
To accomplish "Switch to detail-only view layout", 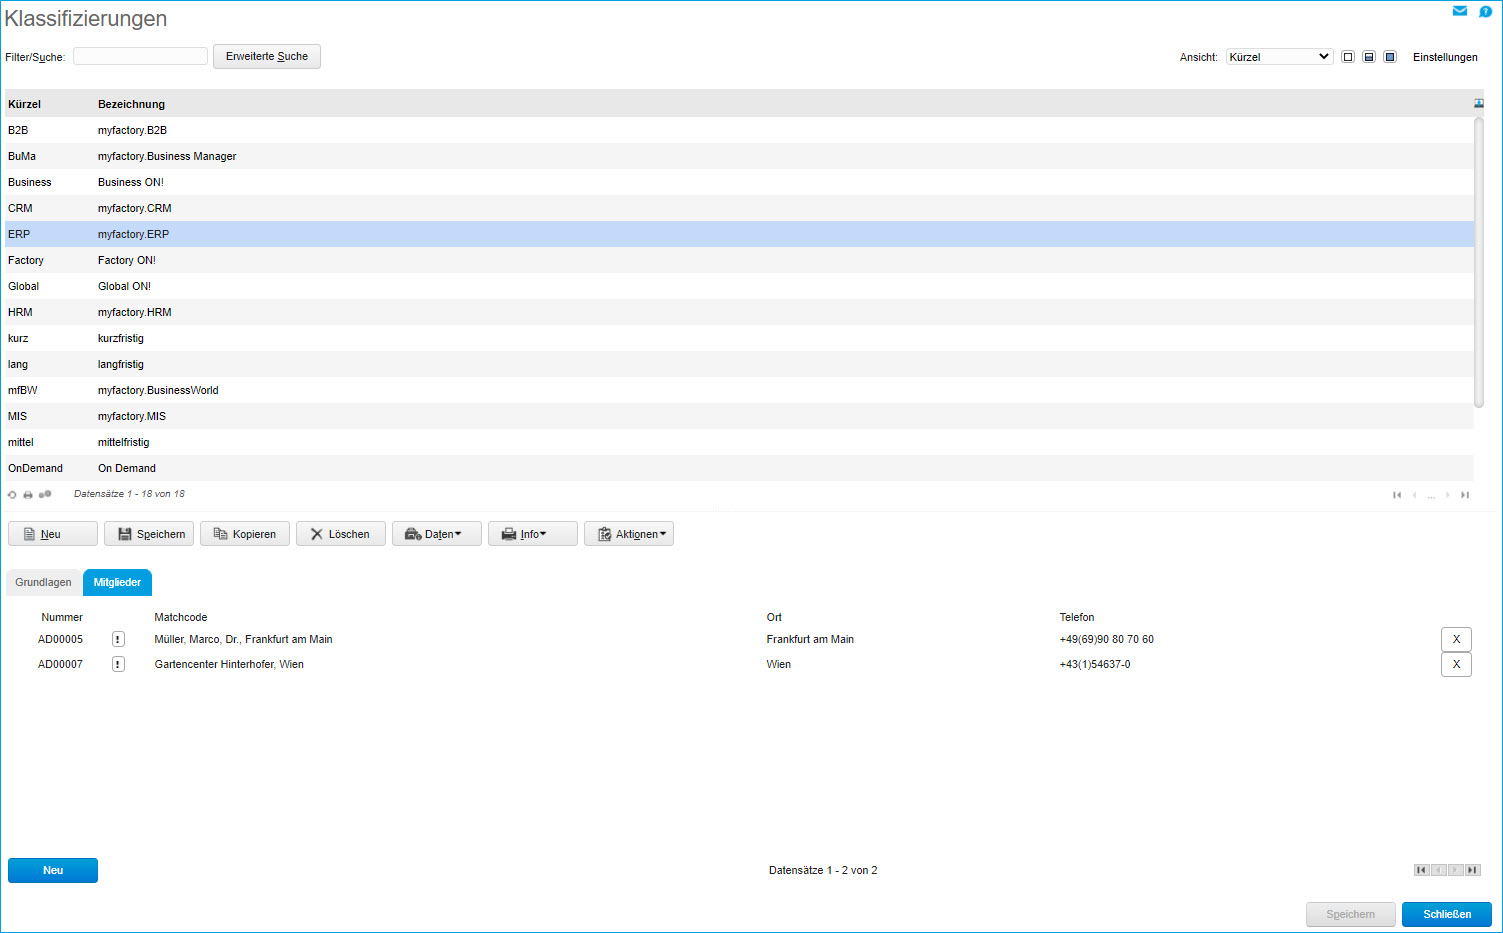I will tap(1390, 57).
